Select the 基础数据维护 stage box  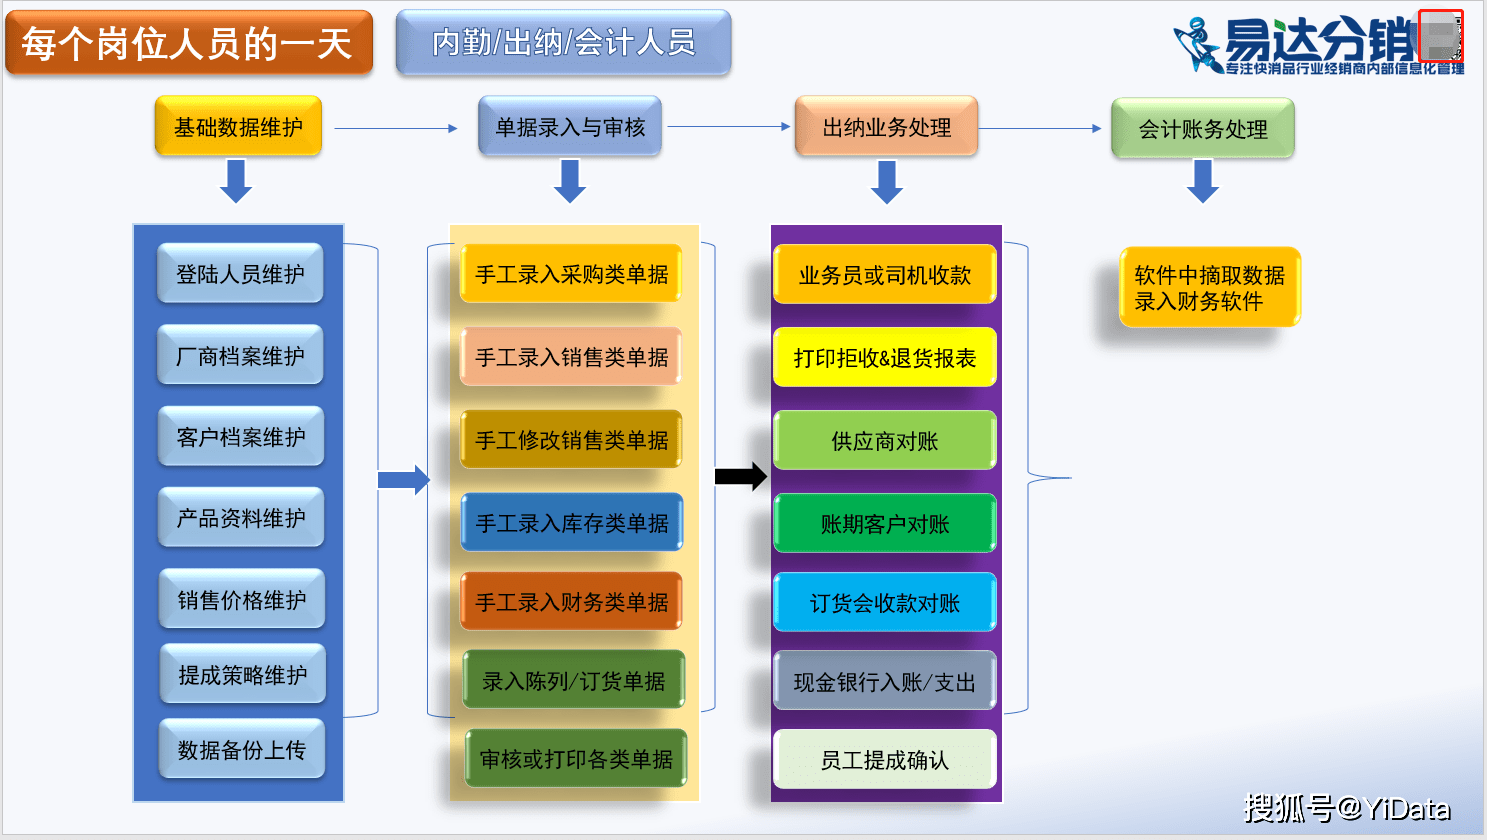pos(238,126)
